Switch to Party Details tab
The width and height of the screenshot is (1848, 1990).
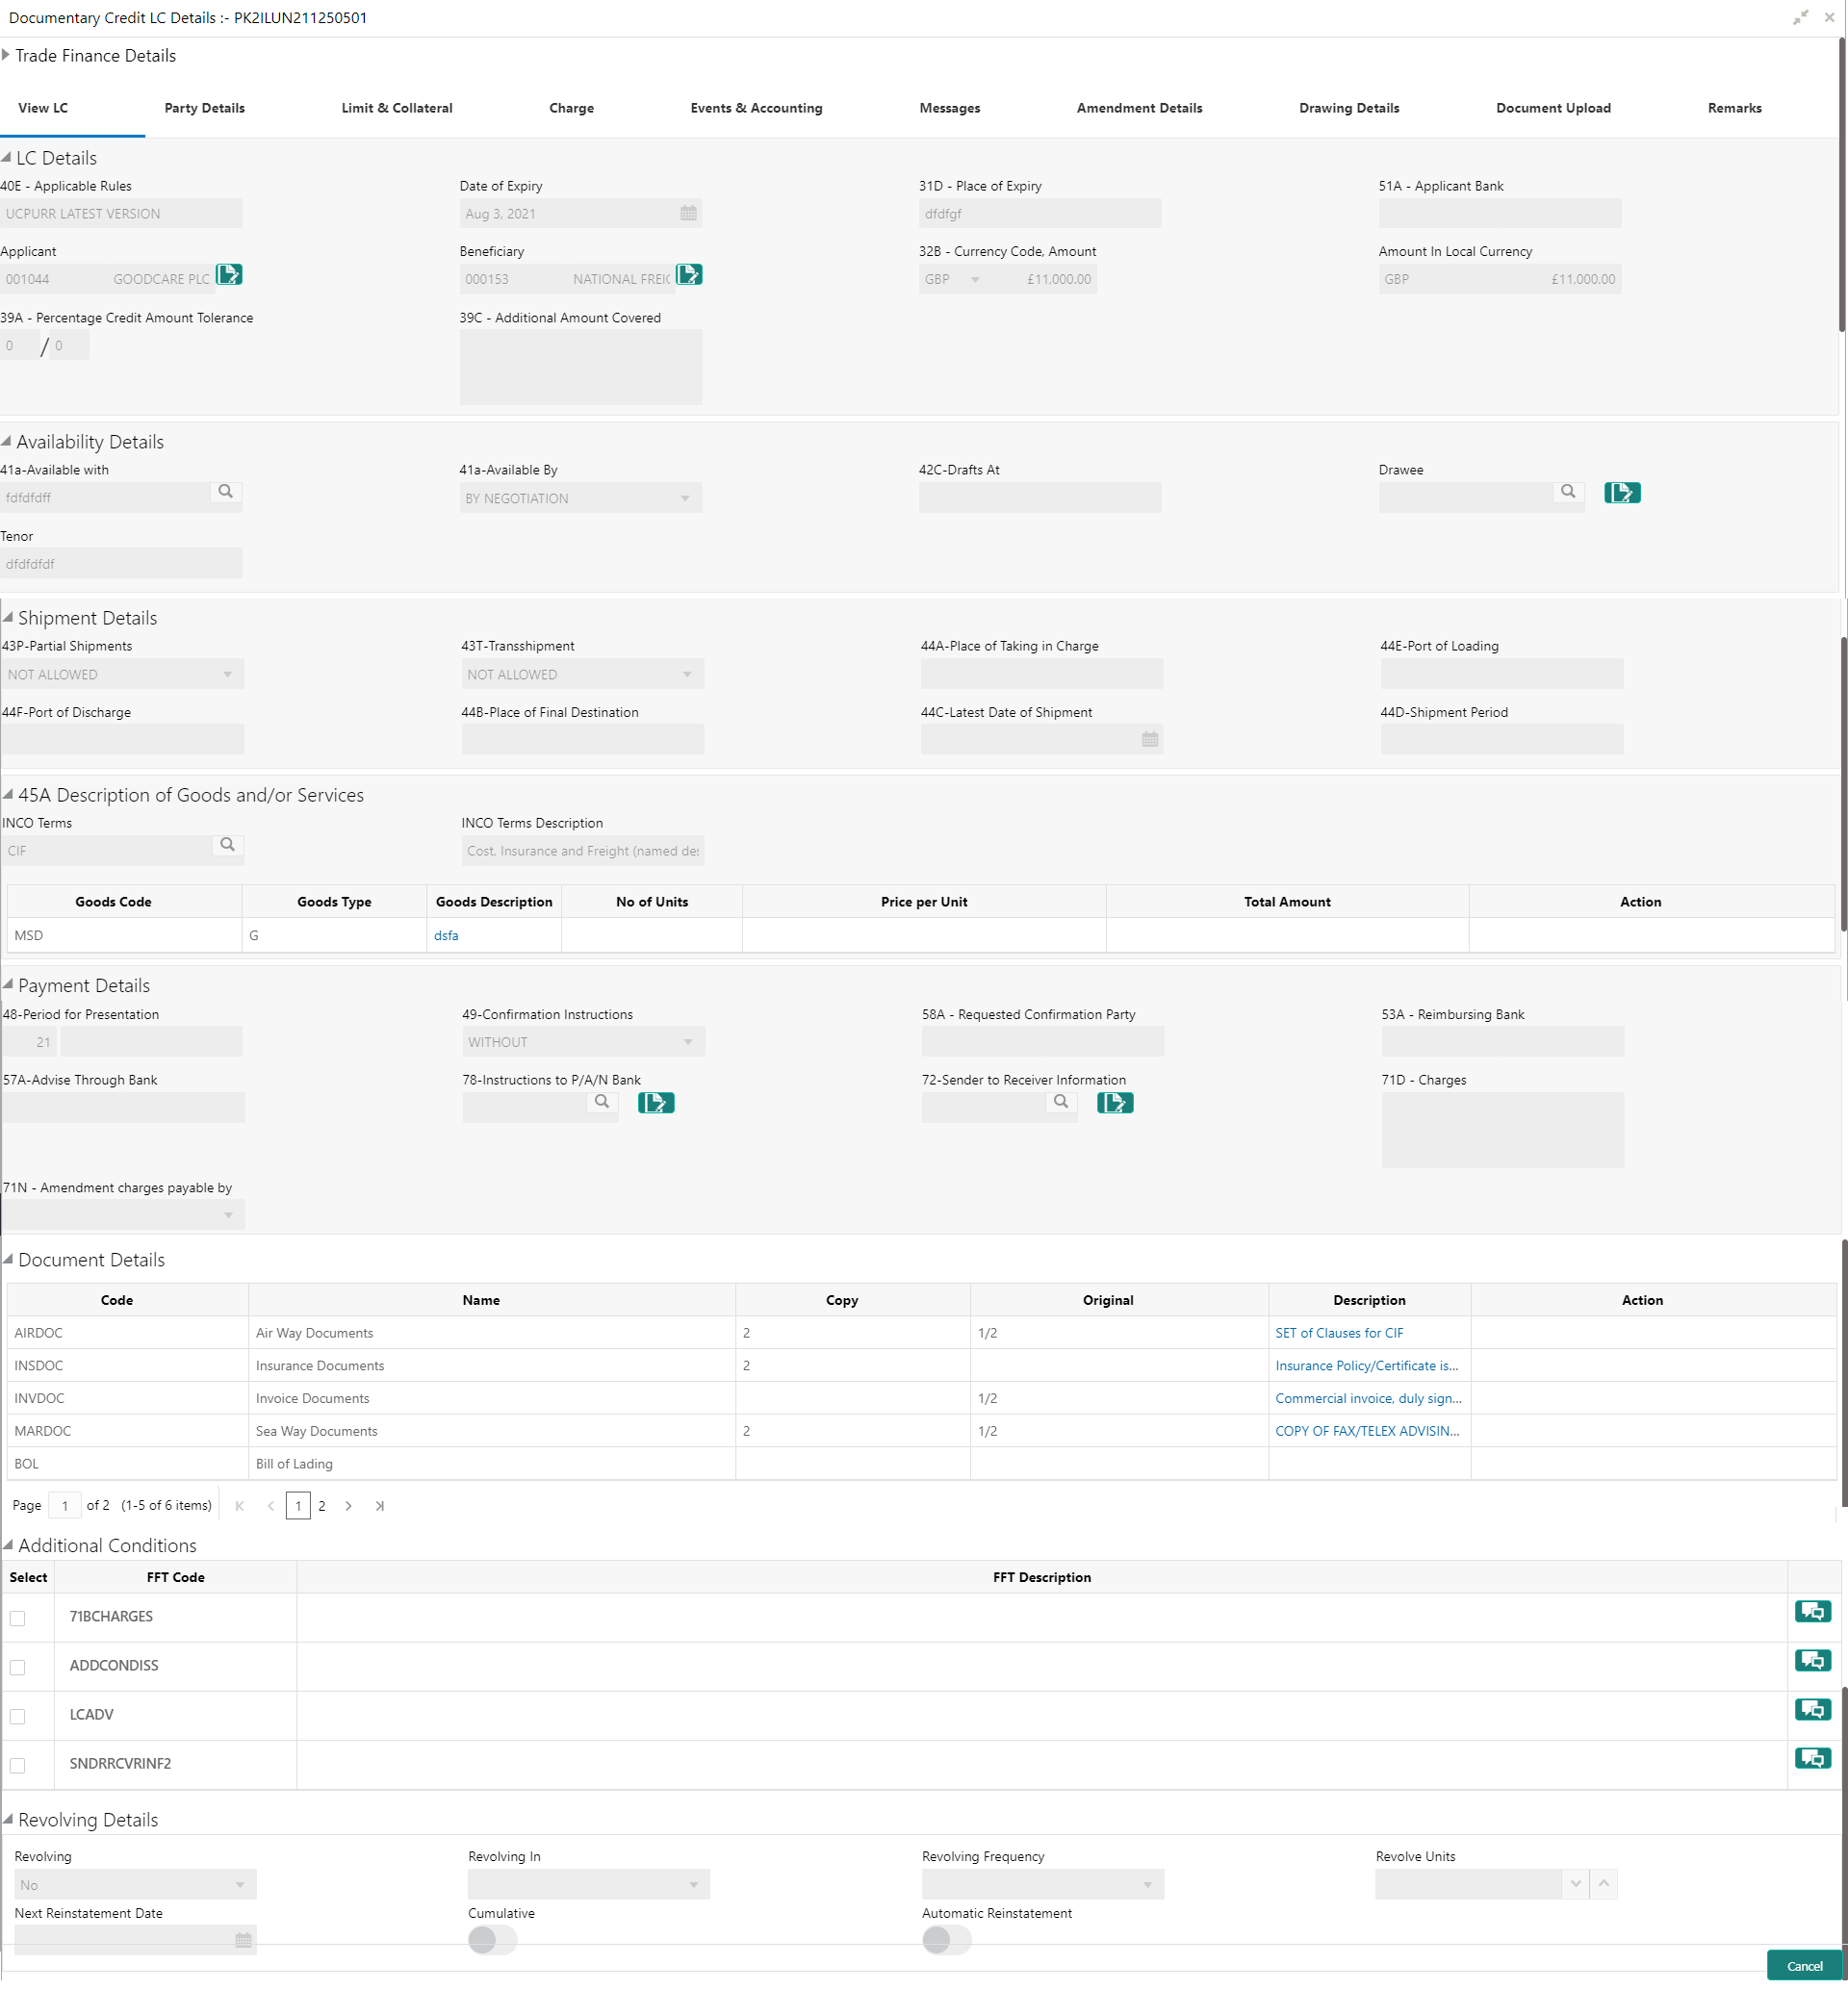(204, 108)
